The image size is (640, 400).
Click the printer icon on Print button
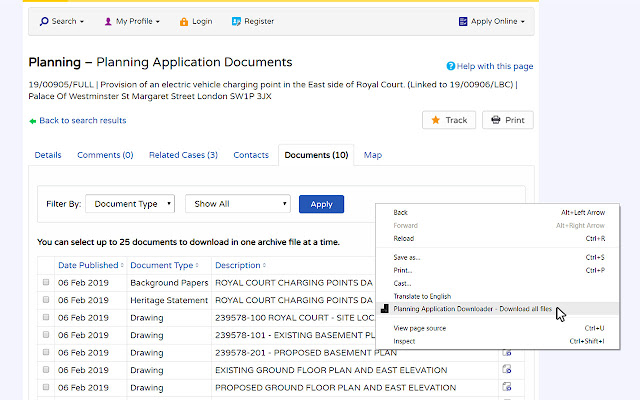(495, 120)
